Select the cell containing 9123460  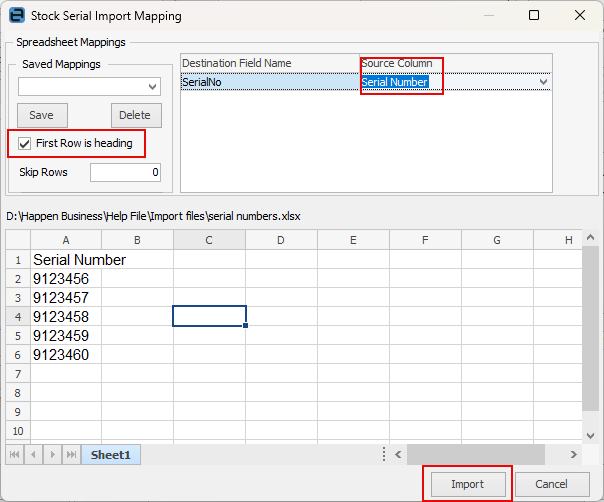66,354
